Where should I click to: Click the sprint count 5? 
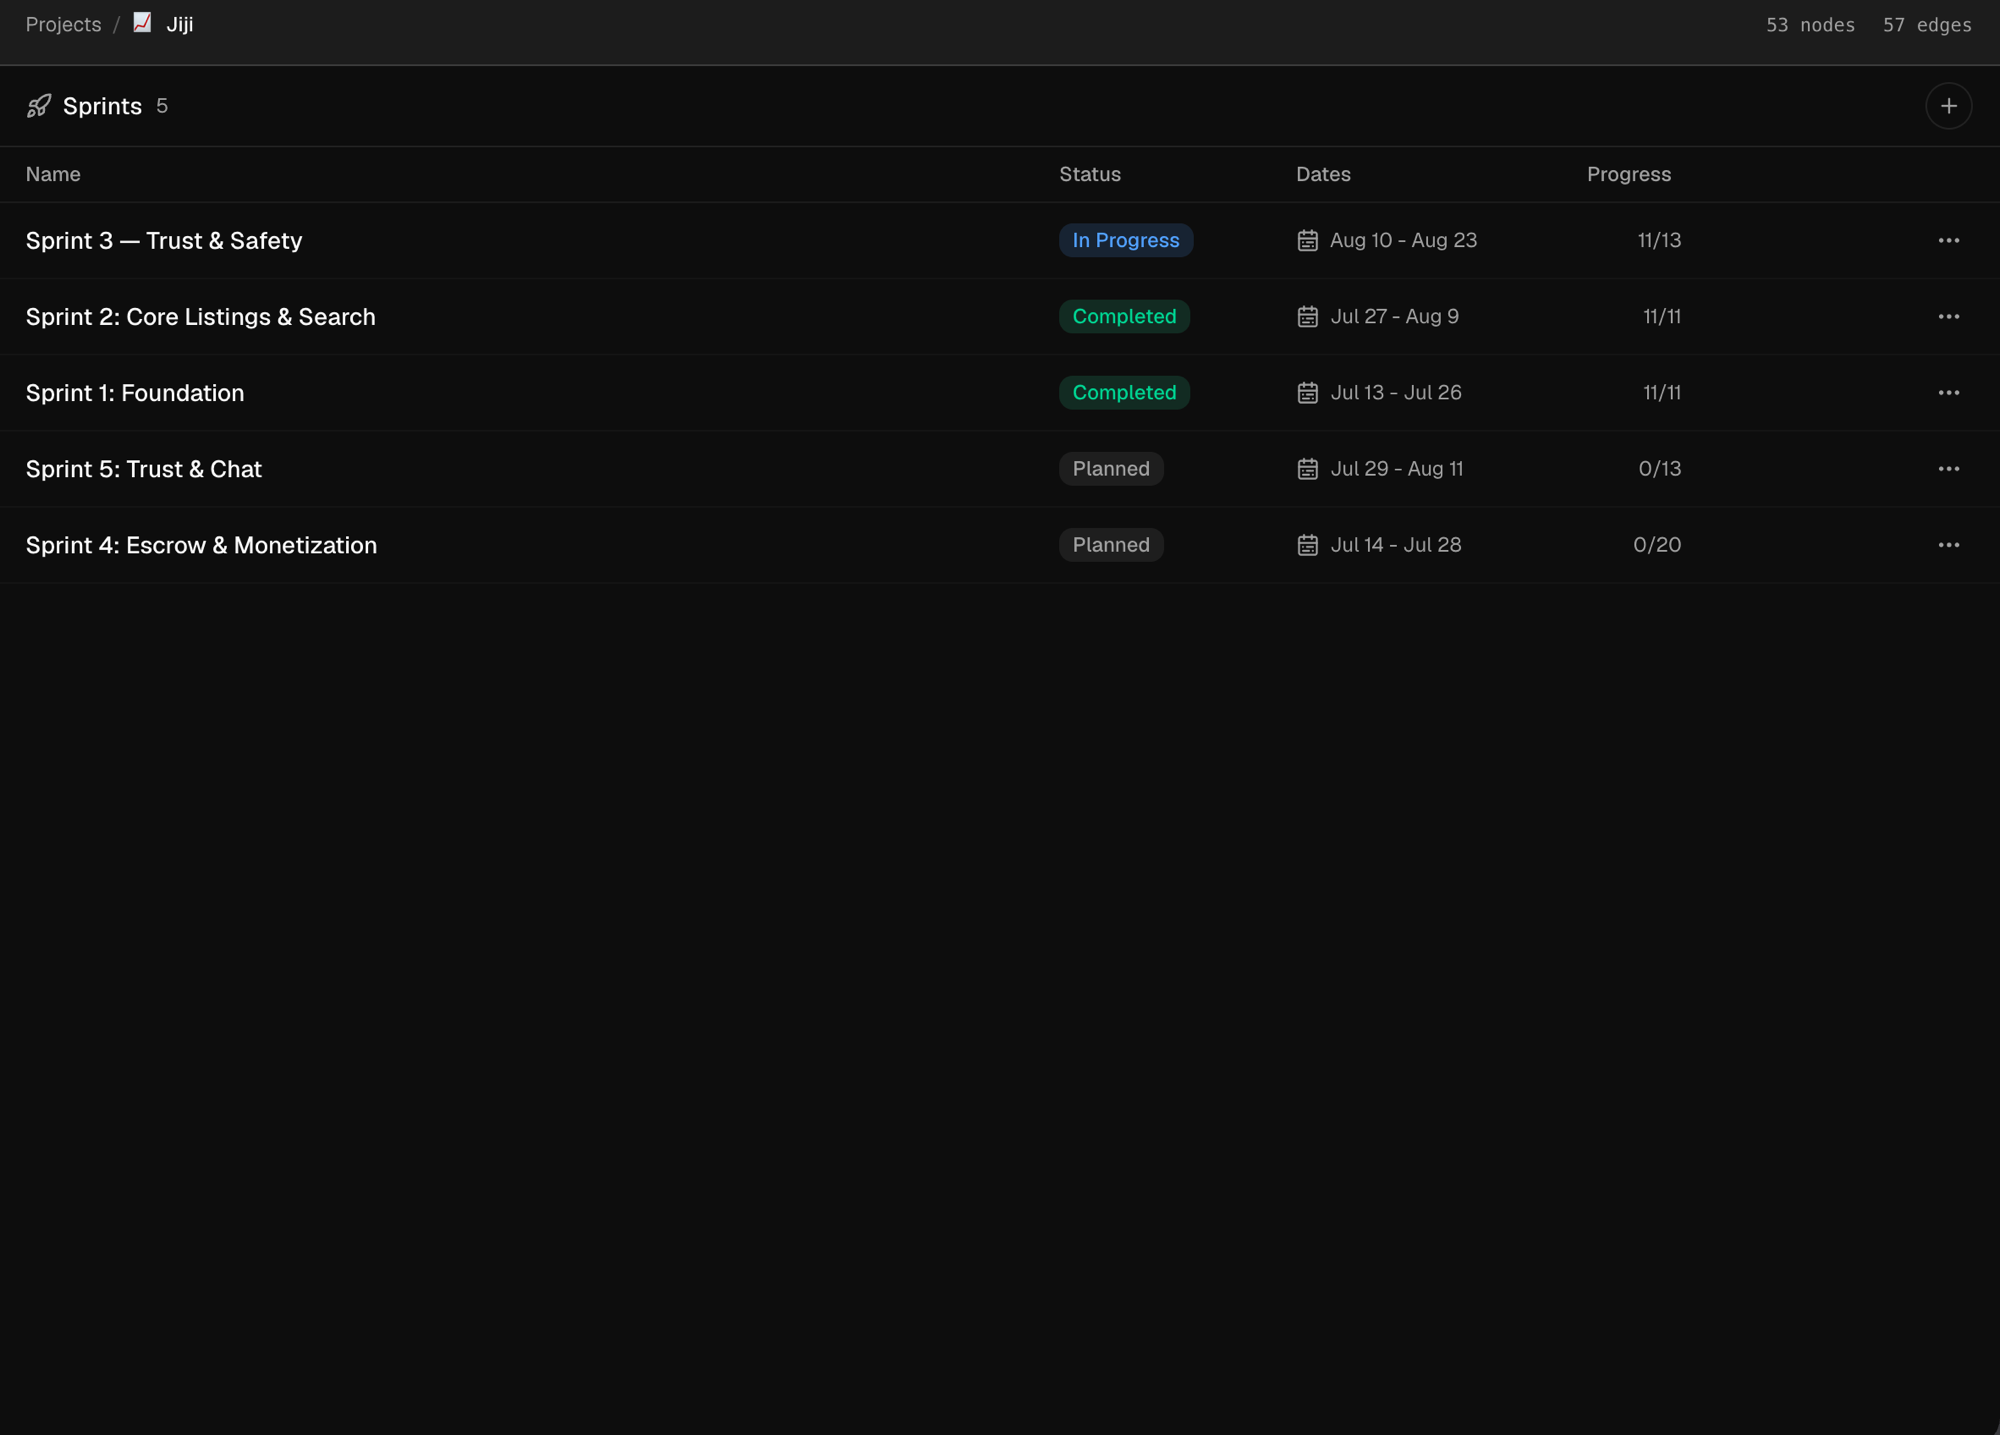click(x=162, y=106)
